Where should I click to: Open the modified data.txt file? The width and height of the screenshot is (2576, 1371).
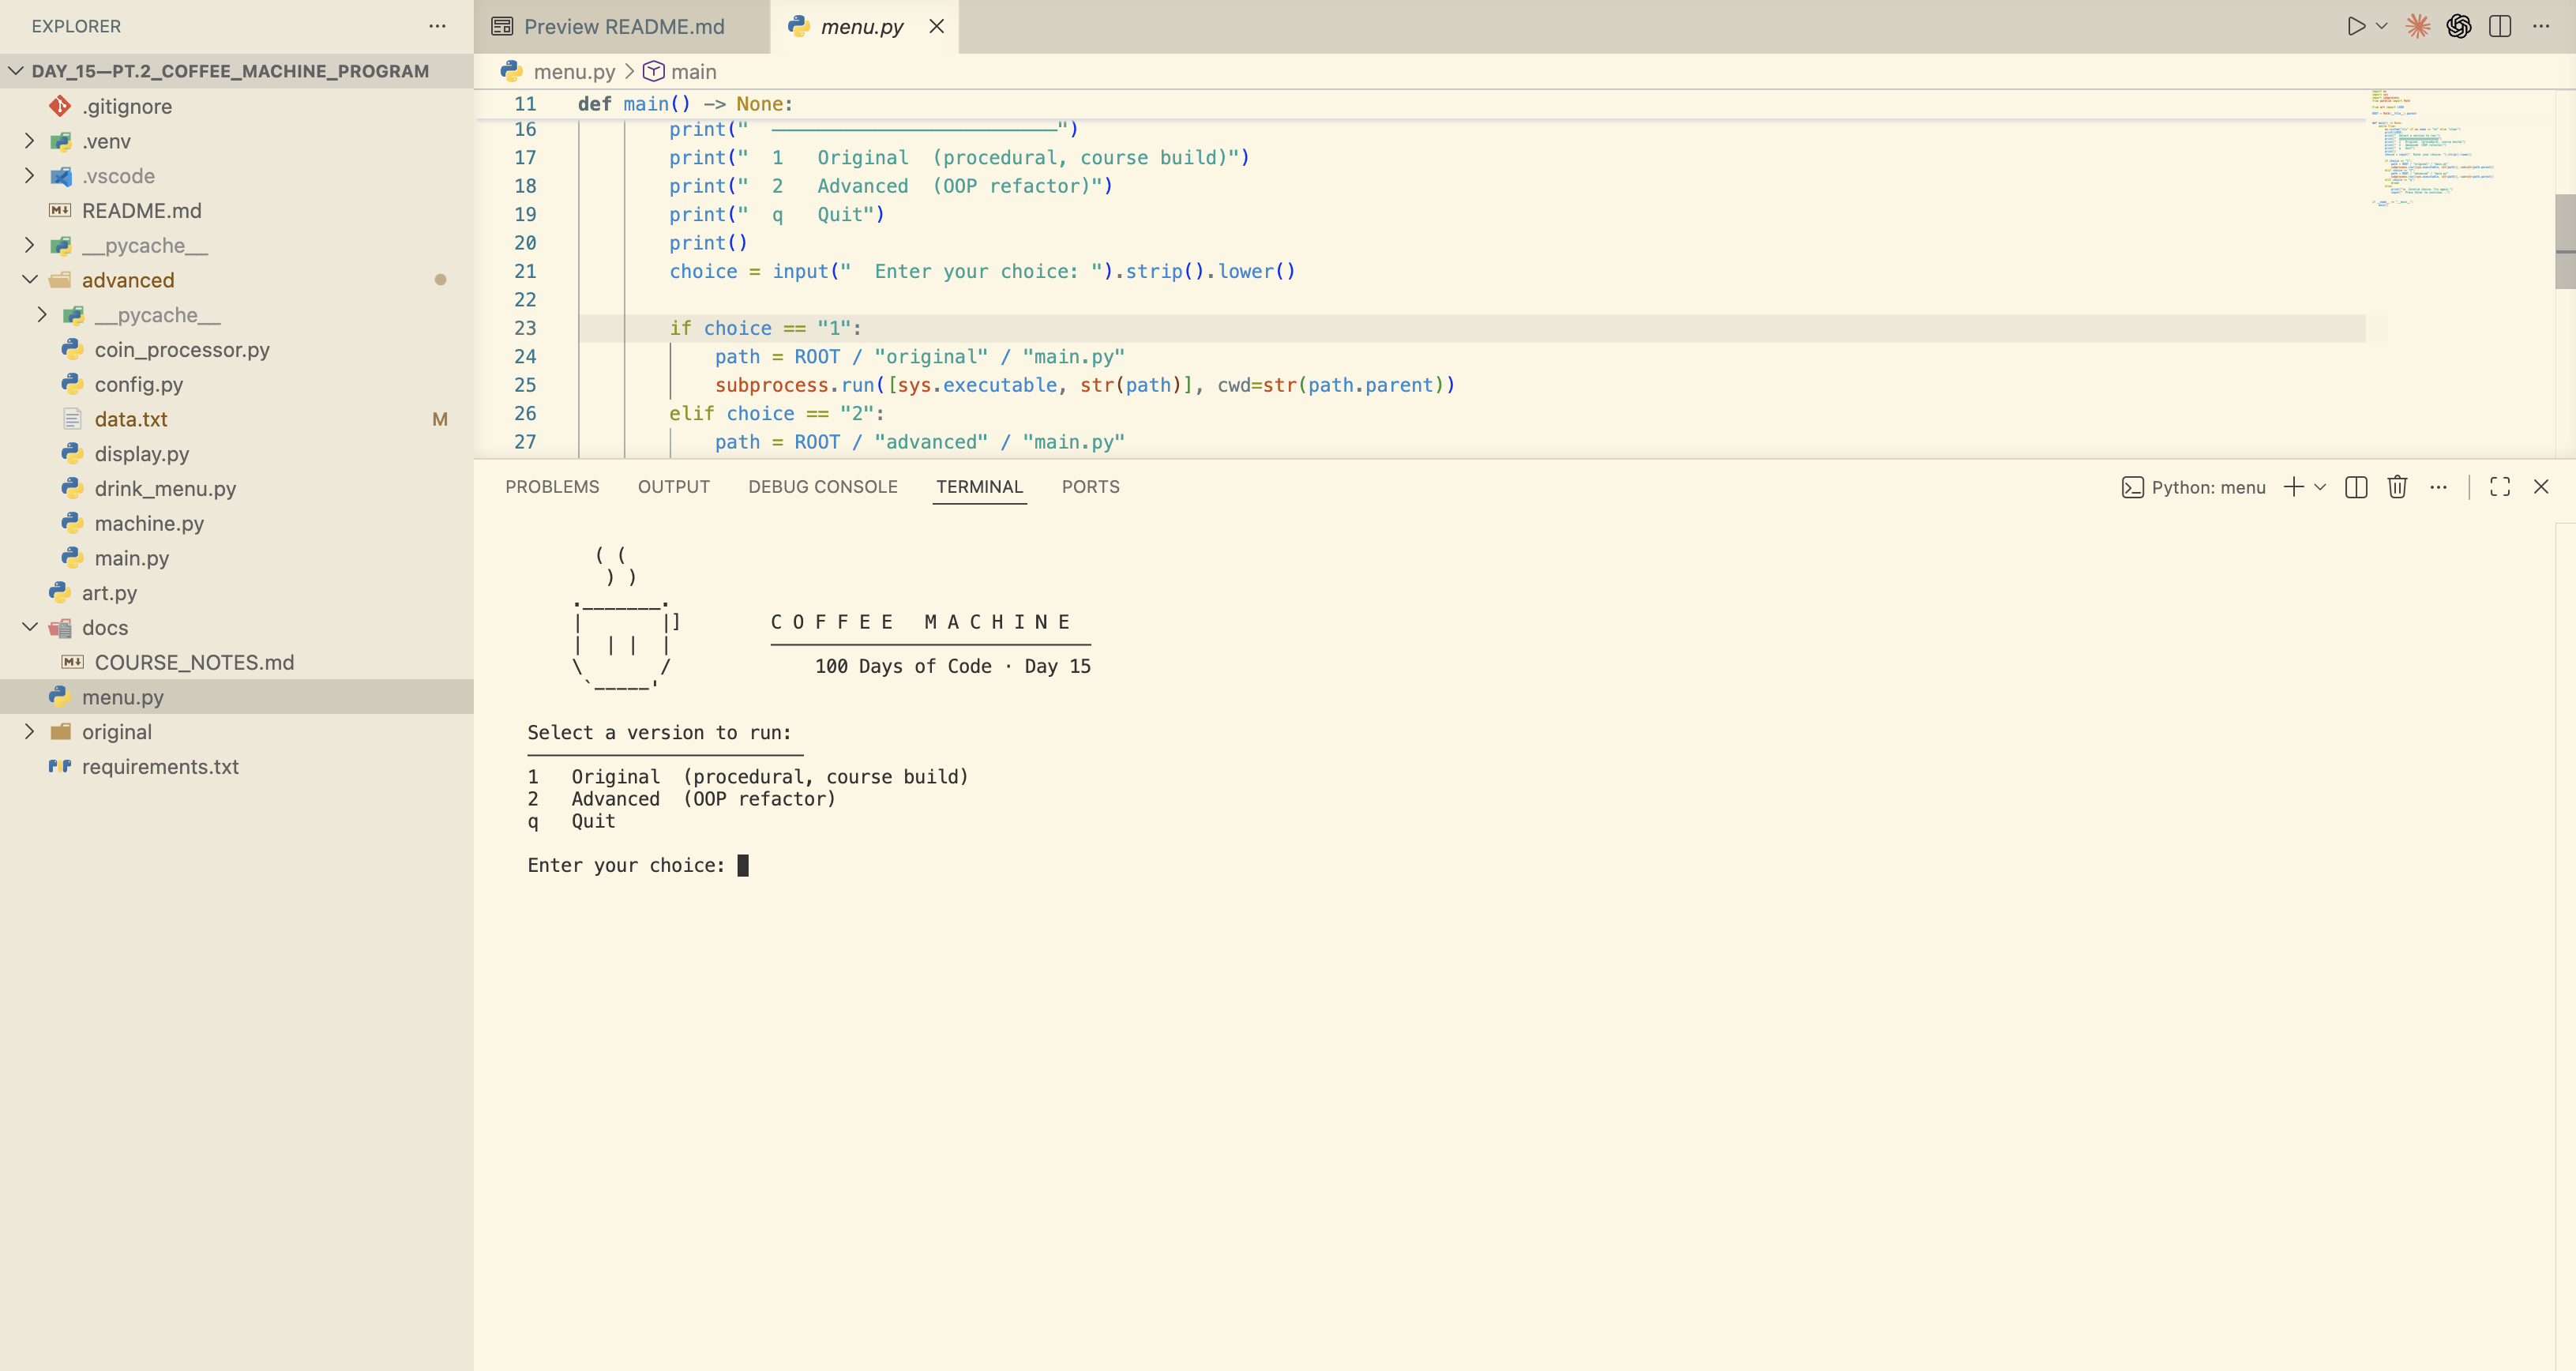tap(236, 419)
